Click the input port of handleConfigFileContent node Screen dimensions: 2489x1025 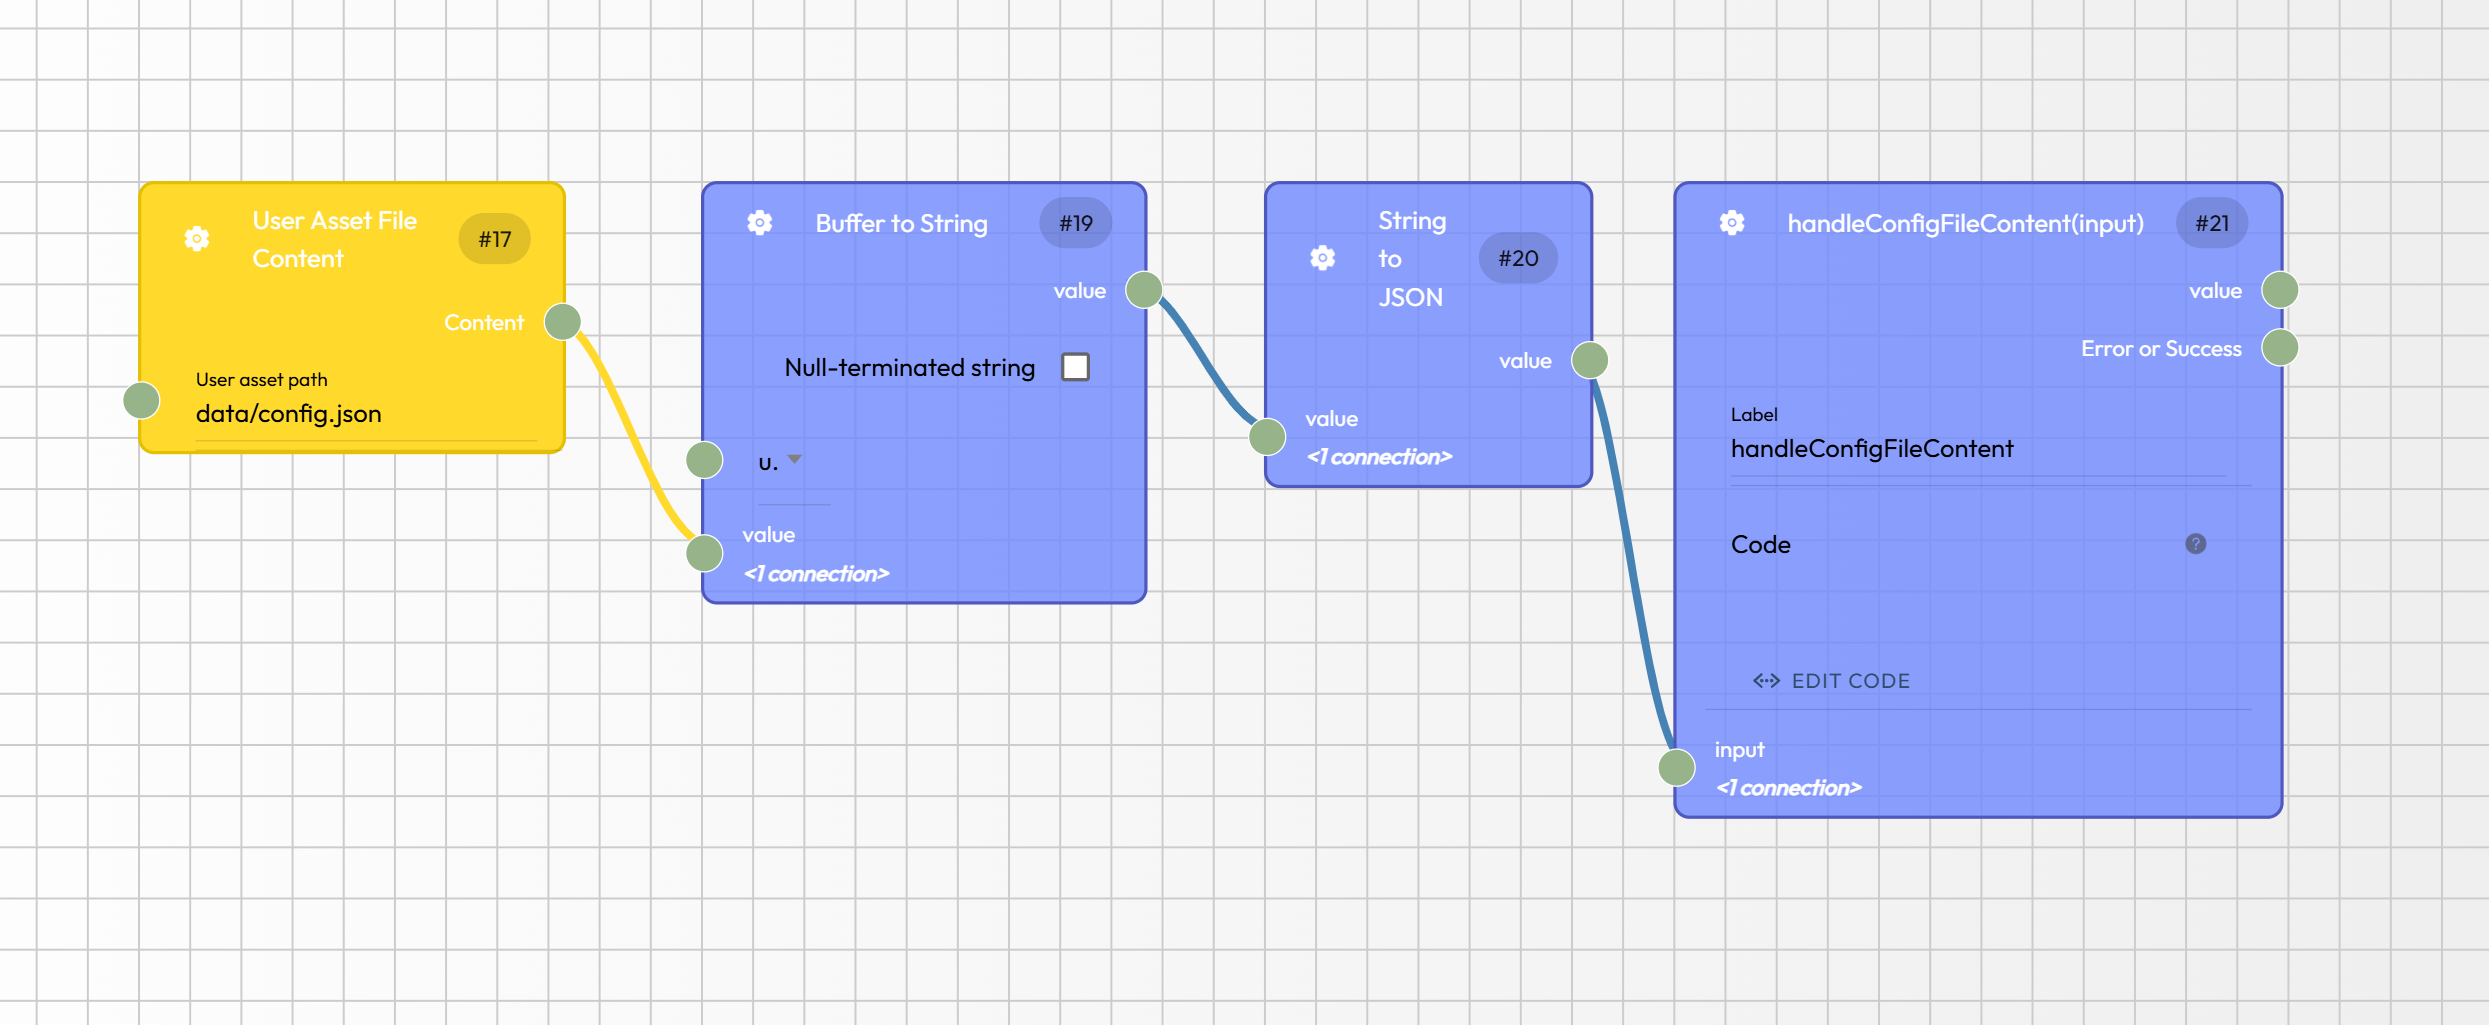point(1676,768)
